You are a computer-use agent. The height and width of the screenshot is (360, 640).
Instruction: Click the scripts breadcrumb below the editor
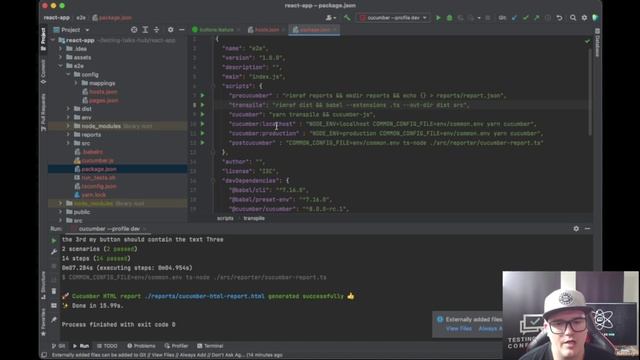point(225,218)
